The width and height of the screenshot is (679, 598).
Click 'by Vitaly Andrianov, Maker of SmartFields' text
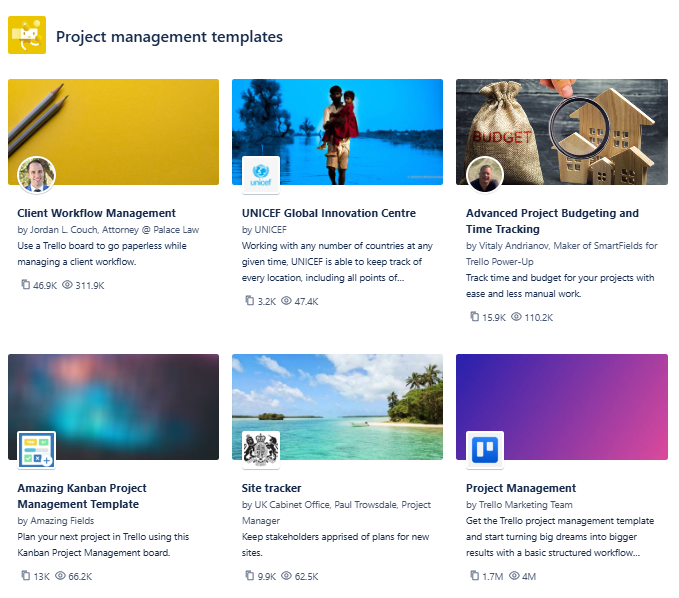click(561, 254)
